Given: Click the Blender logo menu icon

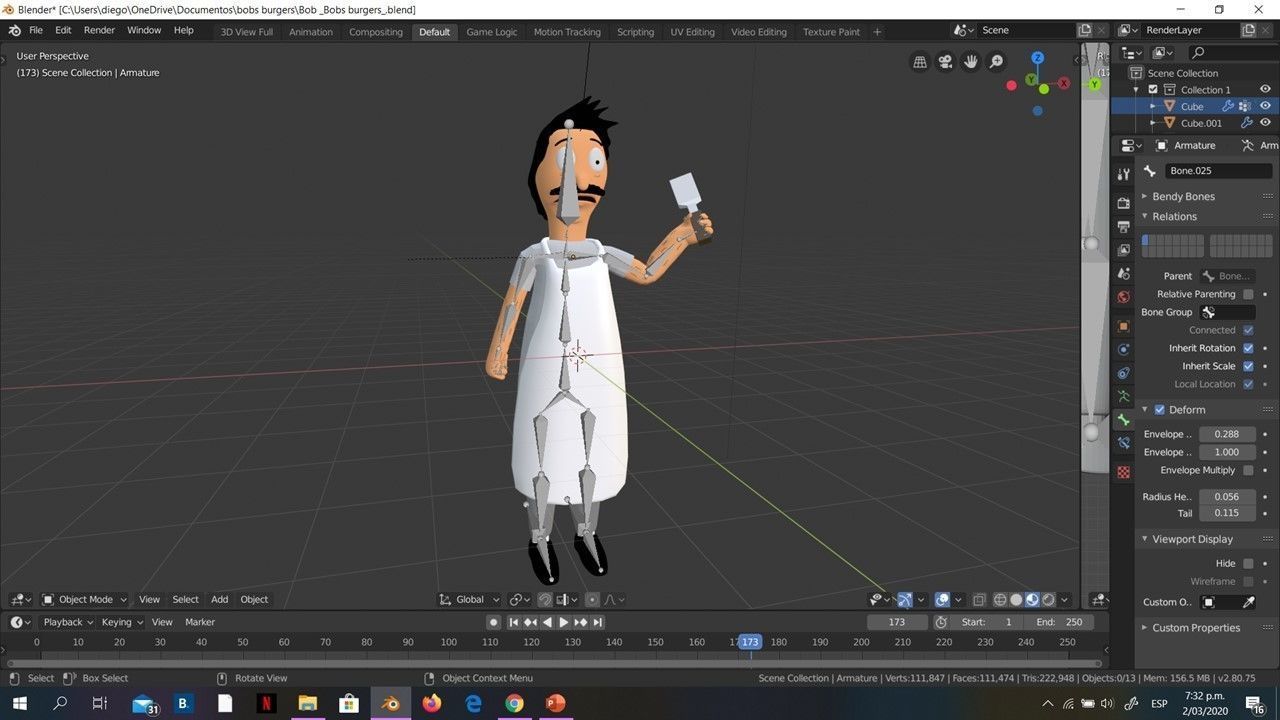Looking at the screenshot, I should (x=14, y=31).
